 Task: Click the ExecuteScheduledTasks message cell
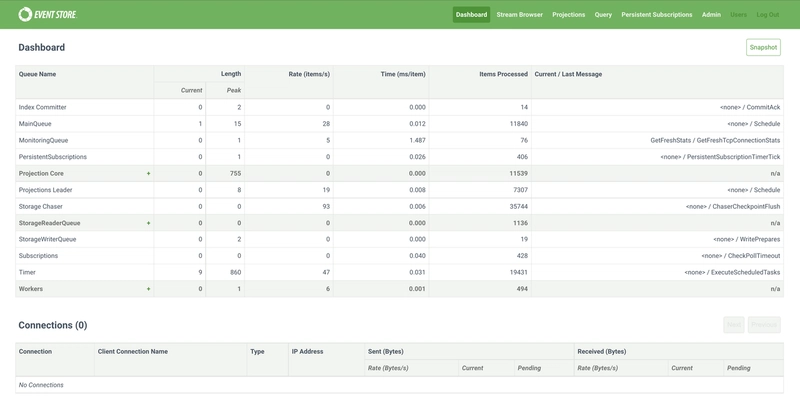pos(732,272)
